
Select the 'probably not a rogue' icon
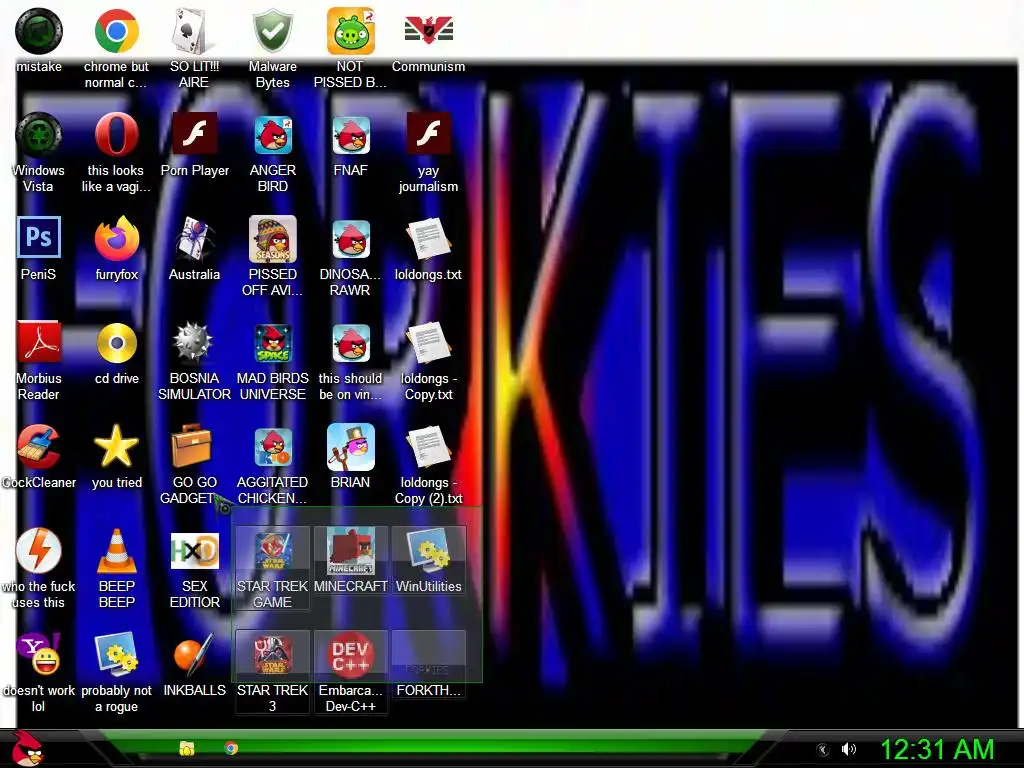click(116, 654)
